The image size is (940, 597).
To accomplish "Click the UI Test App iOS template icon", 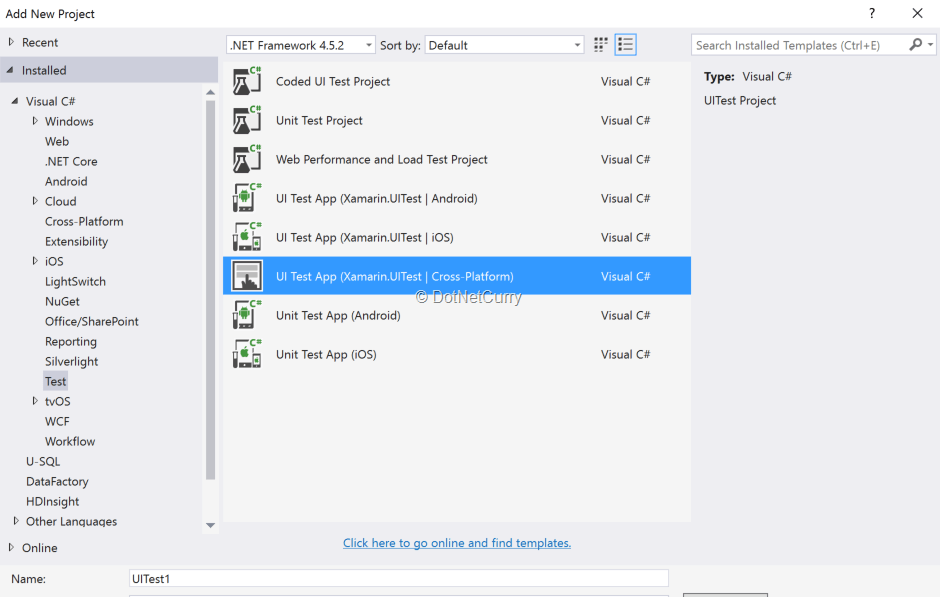I will (247, 237).
